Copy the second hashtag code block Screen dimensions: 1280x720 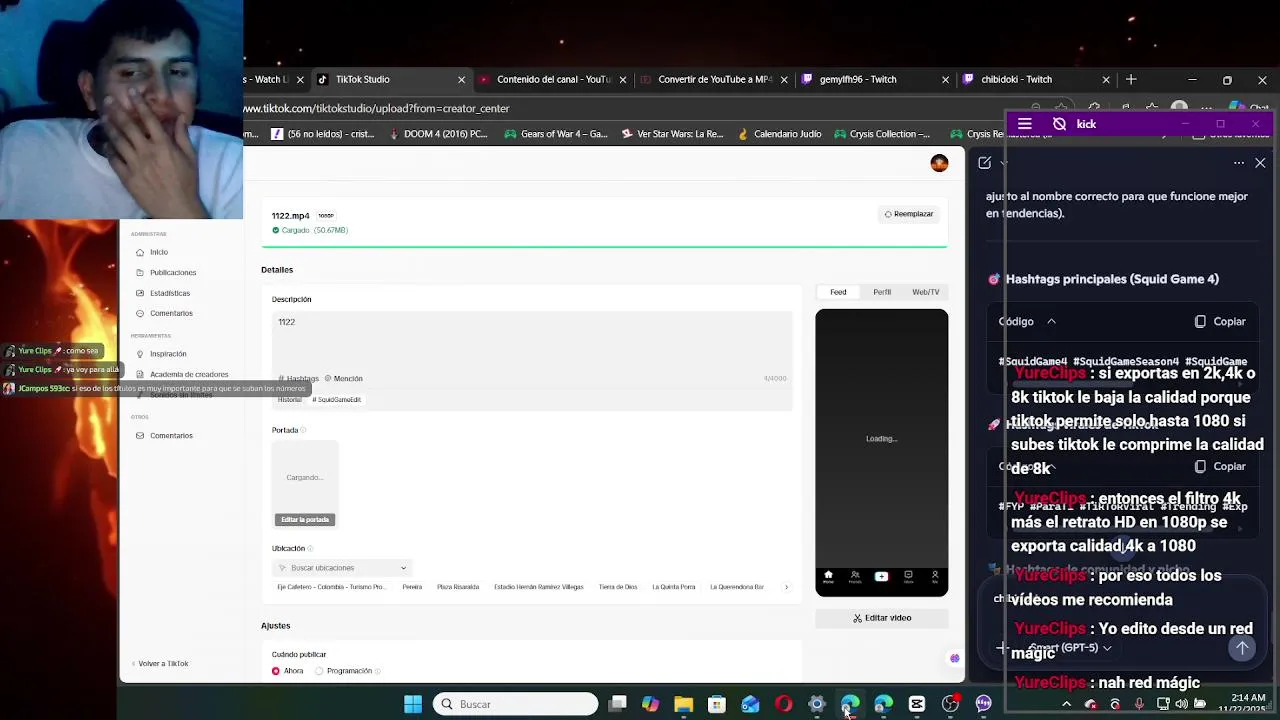[x=1220, y=466]
